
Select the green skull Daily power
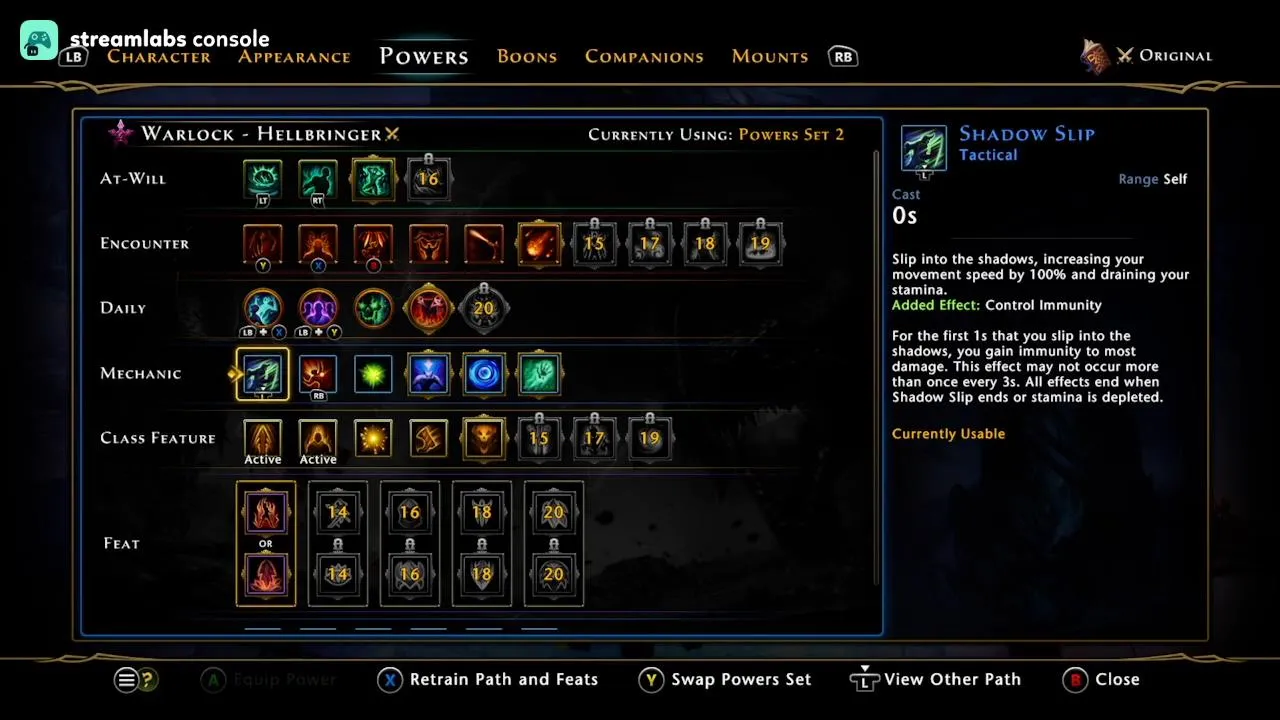[373, 309]
